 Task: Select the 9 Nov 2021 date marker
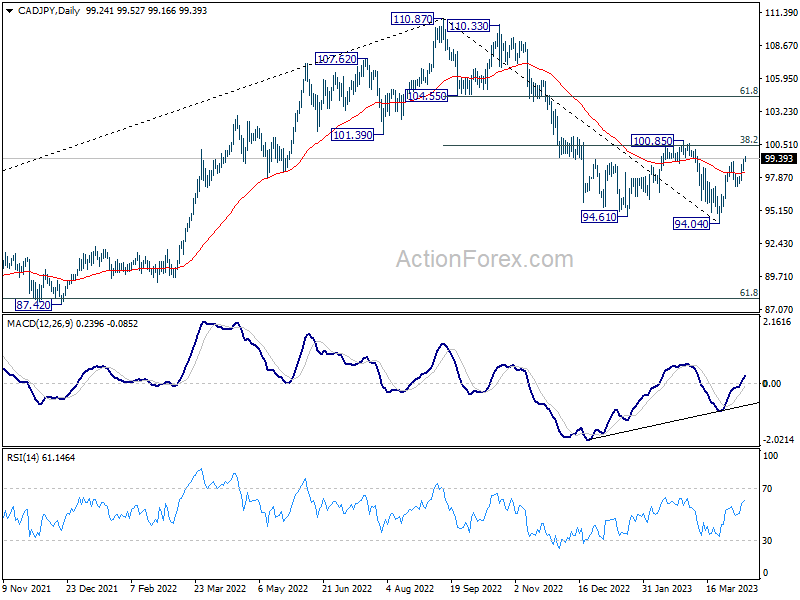pos(26,590)
